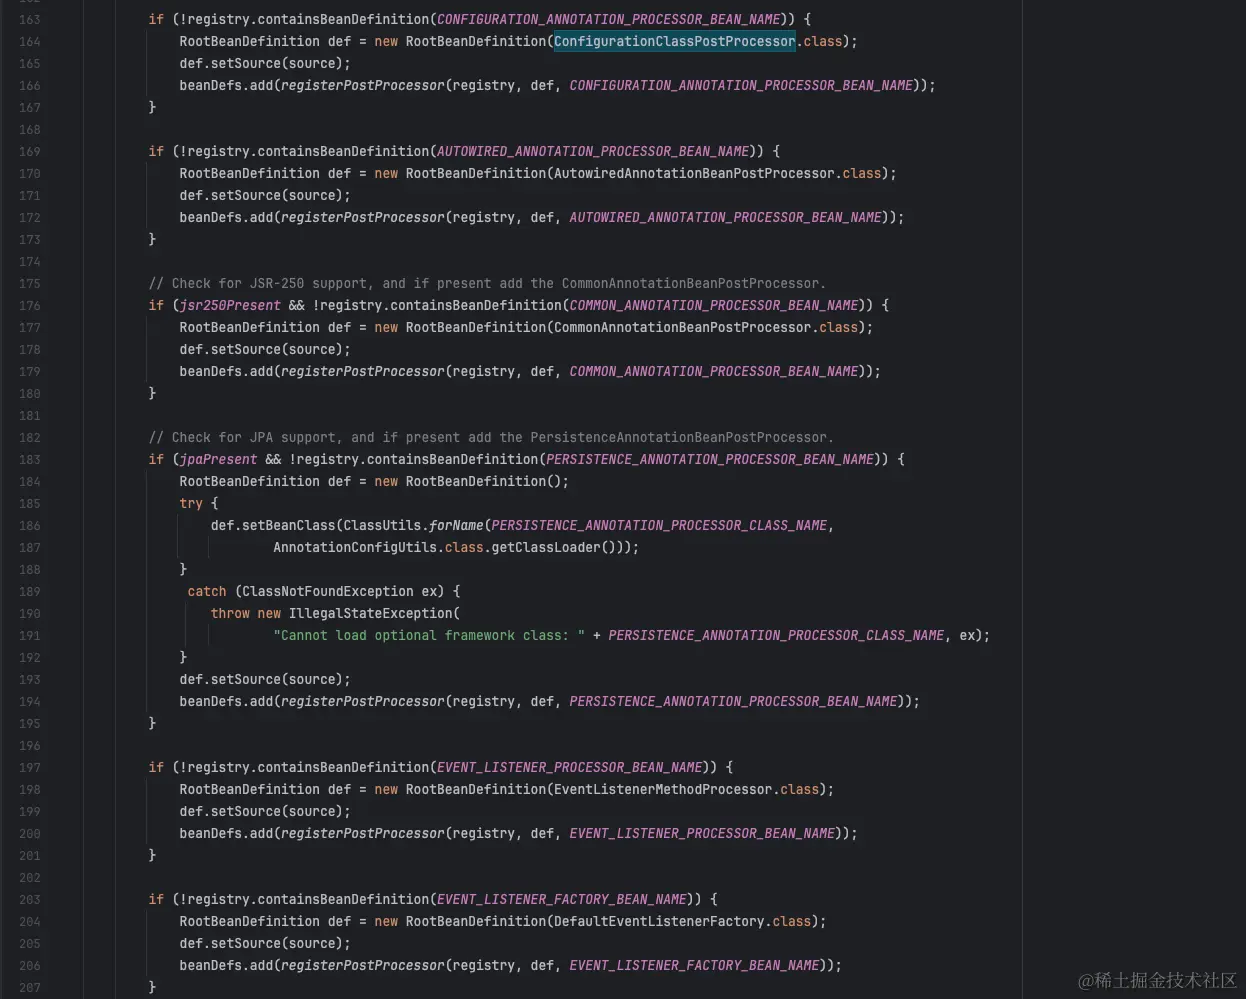
Task: Click COMMON_ANNOTATION_PROCESSOR_BEAN_NAME on line 176
Action: (x=714, y=305)
